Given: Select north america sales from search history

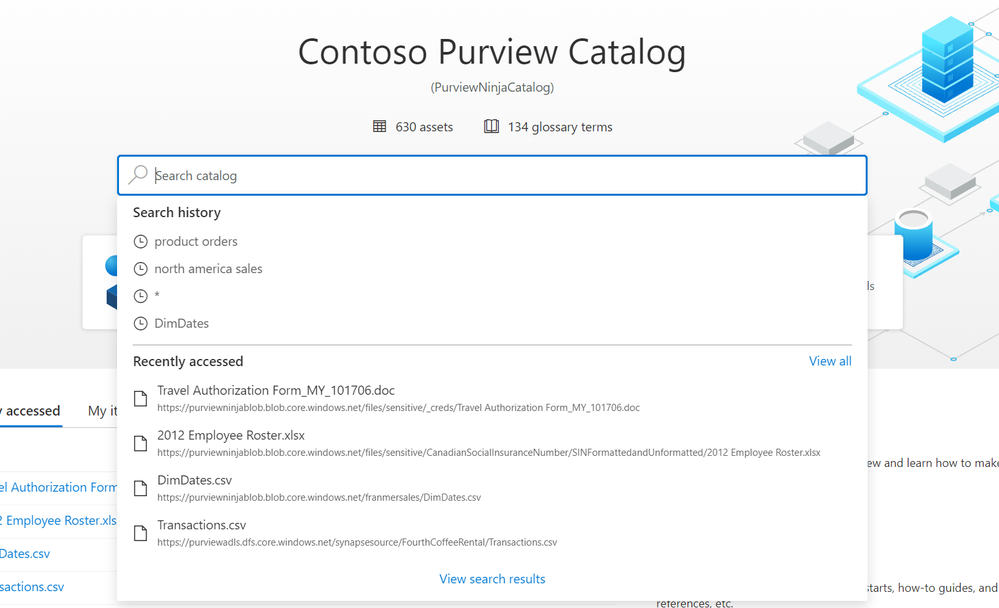Looking at the screenshot, I should 208,269.
